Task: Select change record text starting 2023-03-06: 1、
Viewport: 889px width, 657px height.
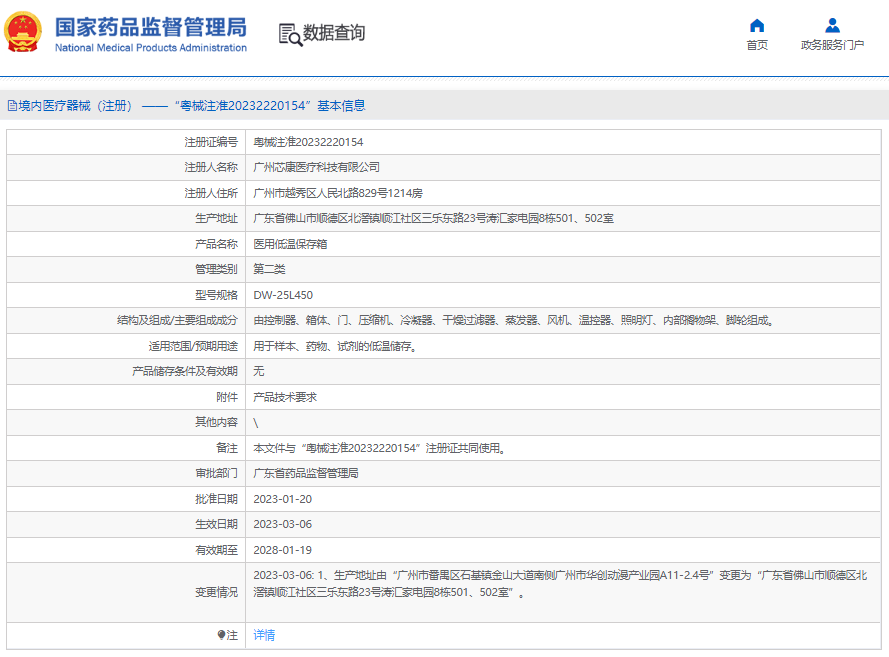Action: [560, 584]
